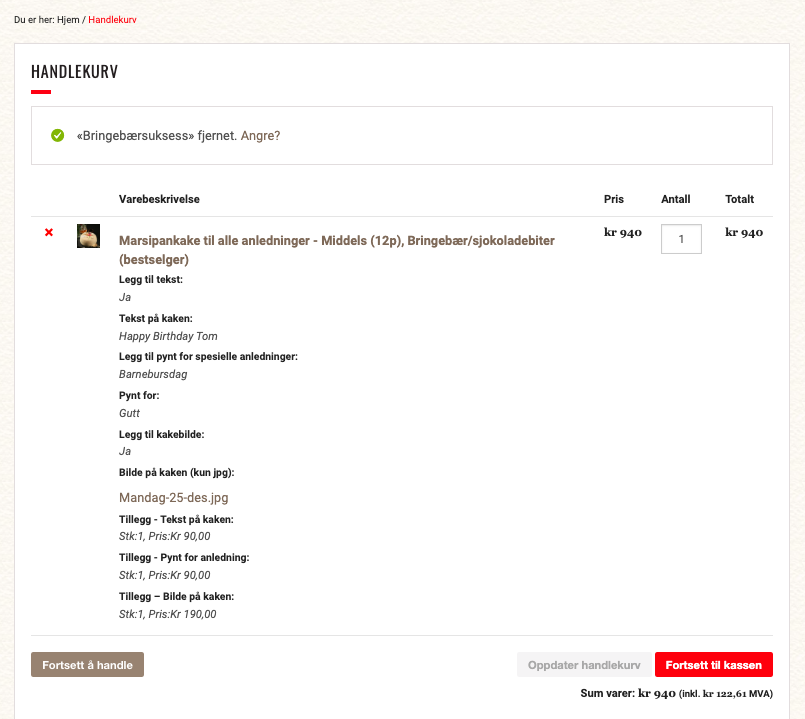Remove the Marsipankake item with red X

pos(49,233)
